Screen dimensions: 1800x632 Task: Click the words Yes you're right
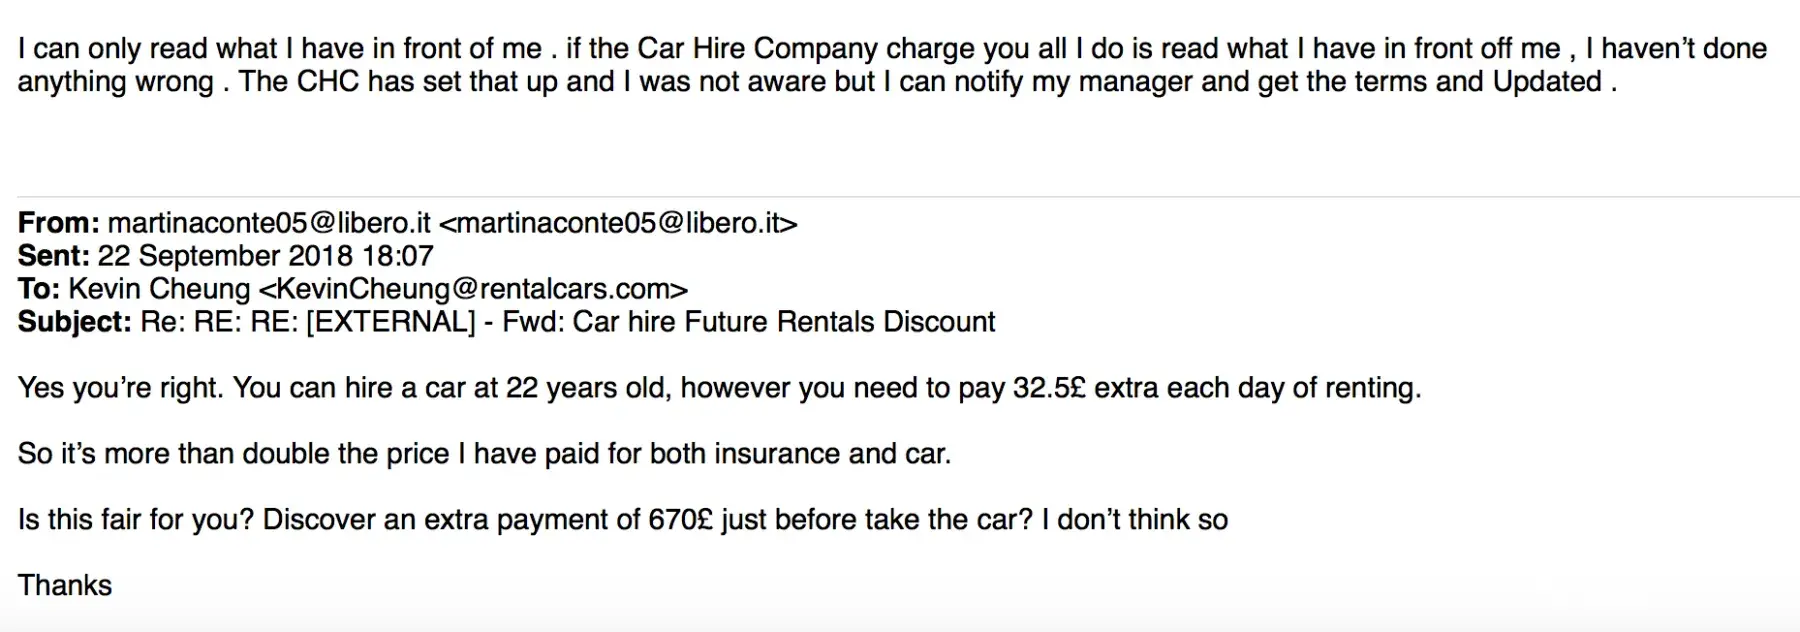click(x=120, y=388)
